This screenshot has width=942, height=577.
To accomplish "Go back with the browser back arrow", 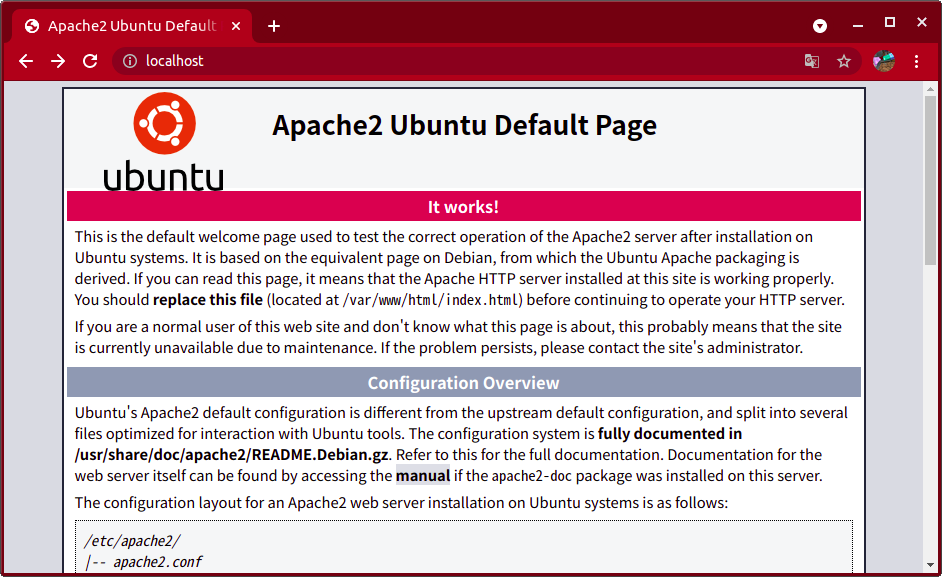I will coord(26,61).
